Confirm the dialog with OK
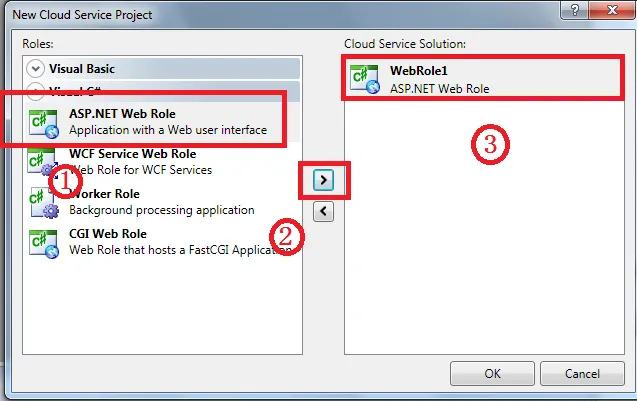The height and width of the screenshot is (401, 637). click(x=492, y=373)
